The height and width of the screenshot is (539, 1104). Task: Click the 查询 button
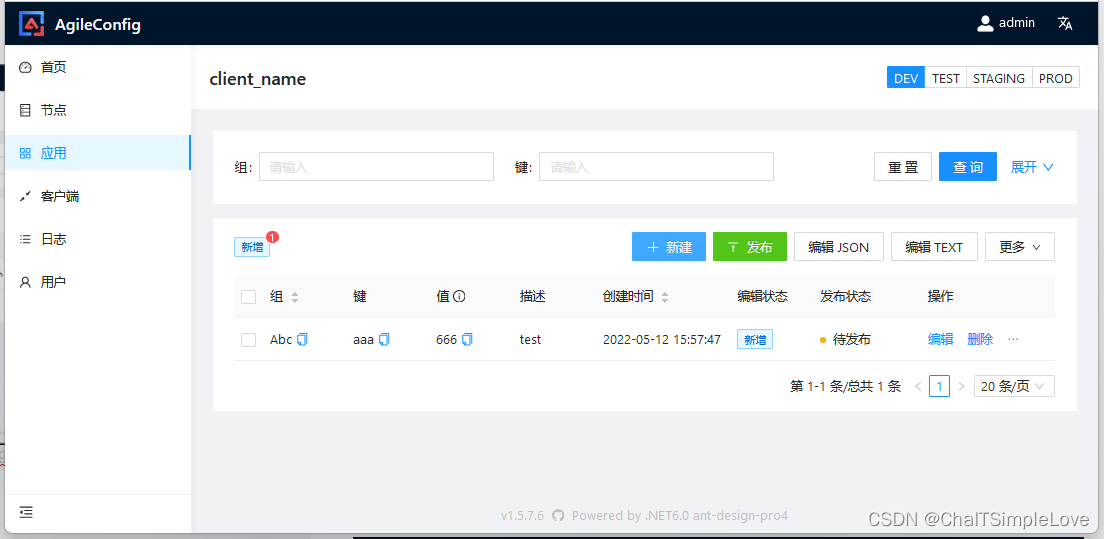(967, 167)
